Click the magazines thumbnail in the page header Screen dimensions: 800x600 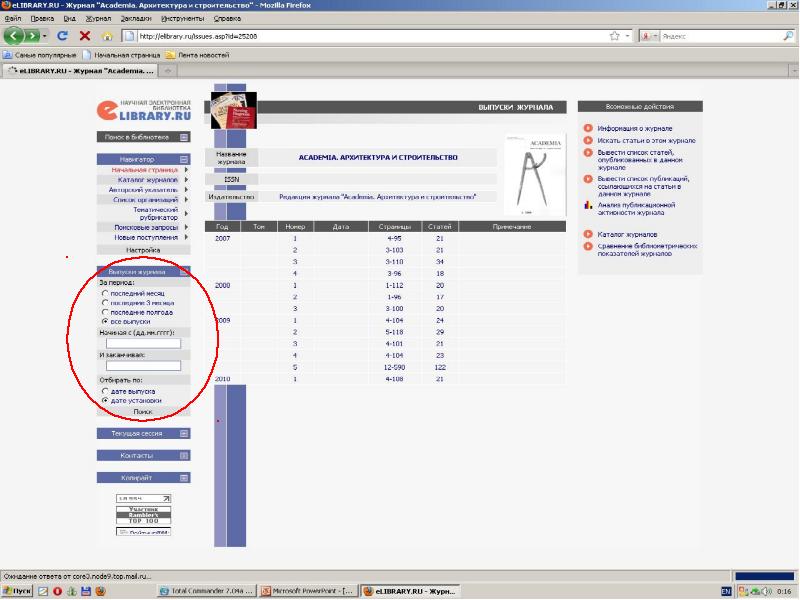click(234, 110)
